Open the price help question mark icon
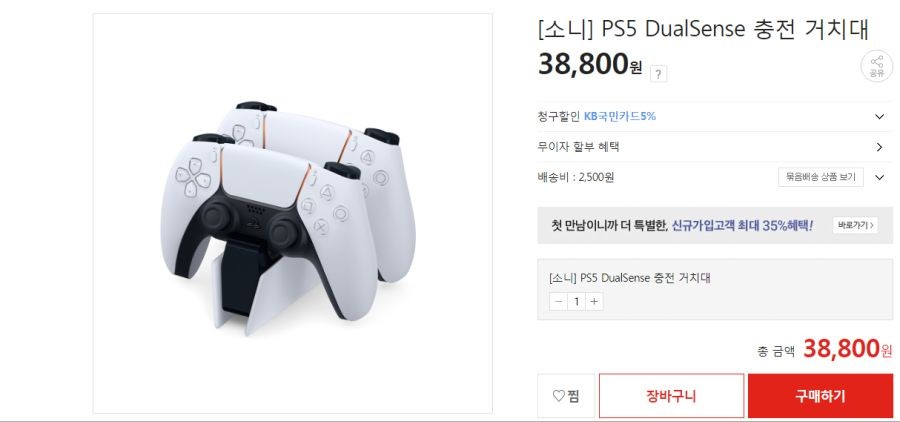900x422 pixels. [x=658, y=74]
